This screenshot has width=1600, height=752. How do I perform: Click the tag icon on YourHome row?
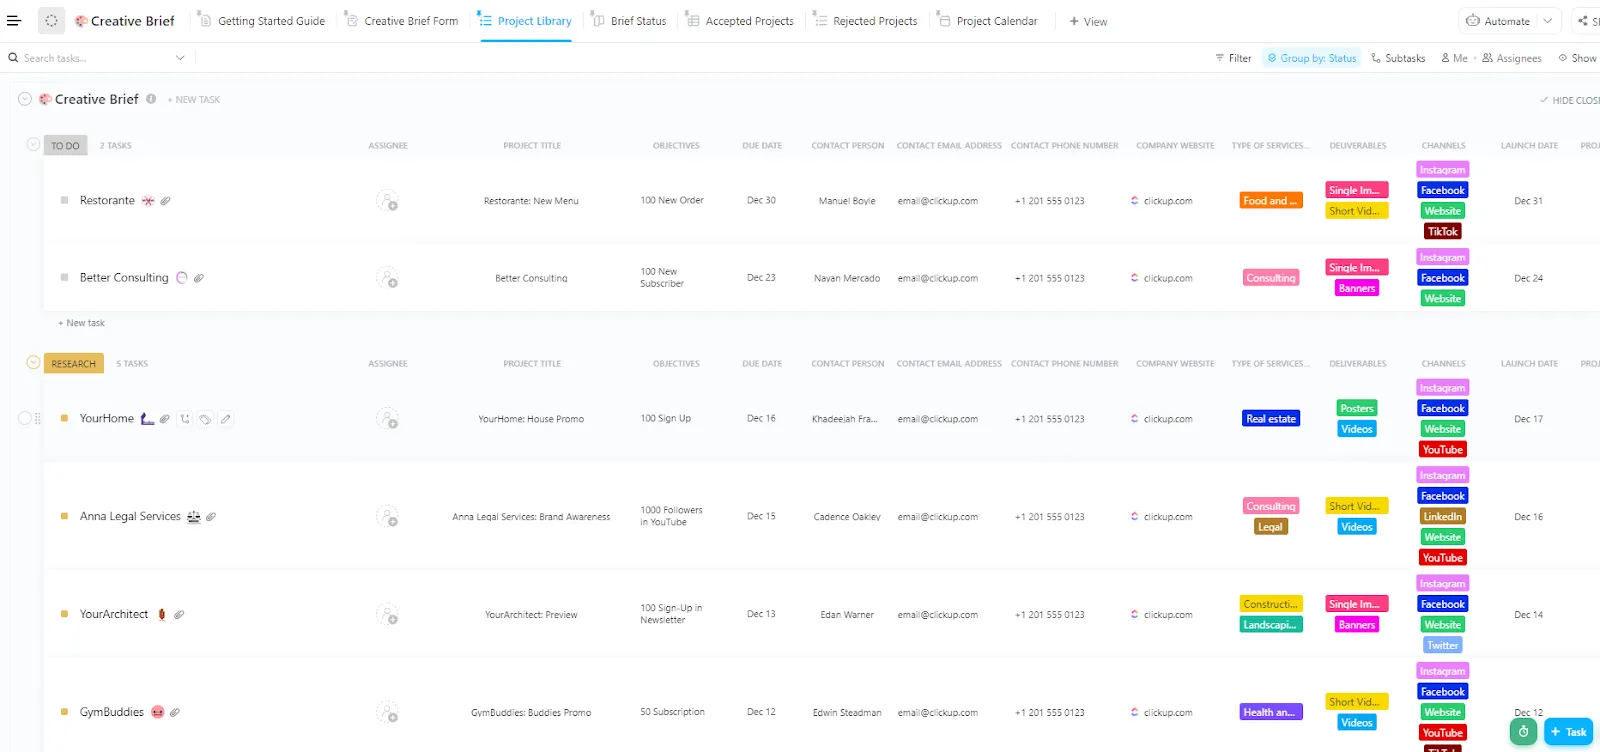(x=205, y=419)
